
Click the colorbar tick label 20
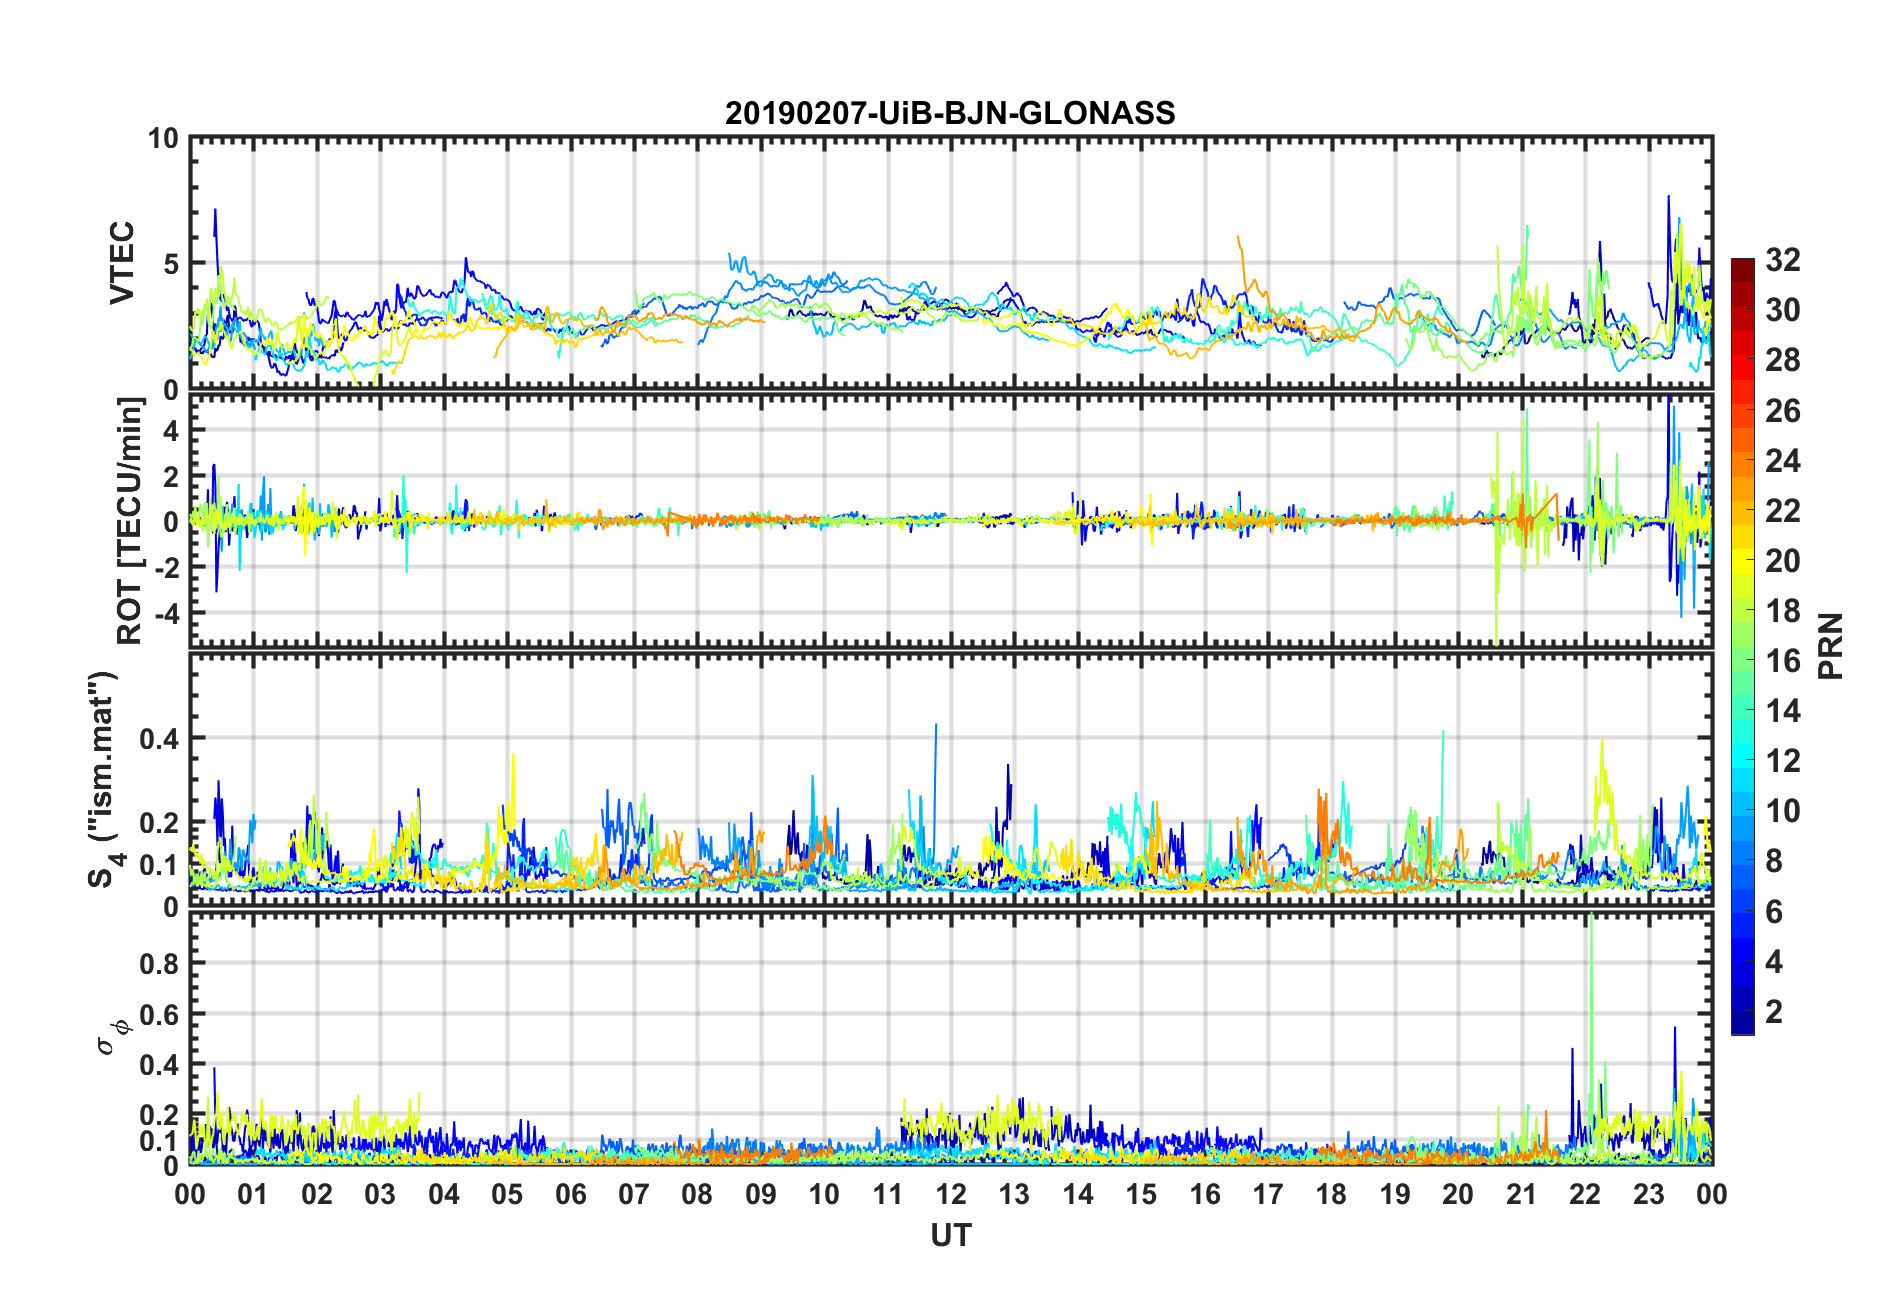click(1782, 560)
